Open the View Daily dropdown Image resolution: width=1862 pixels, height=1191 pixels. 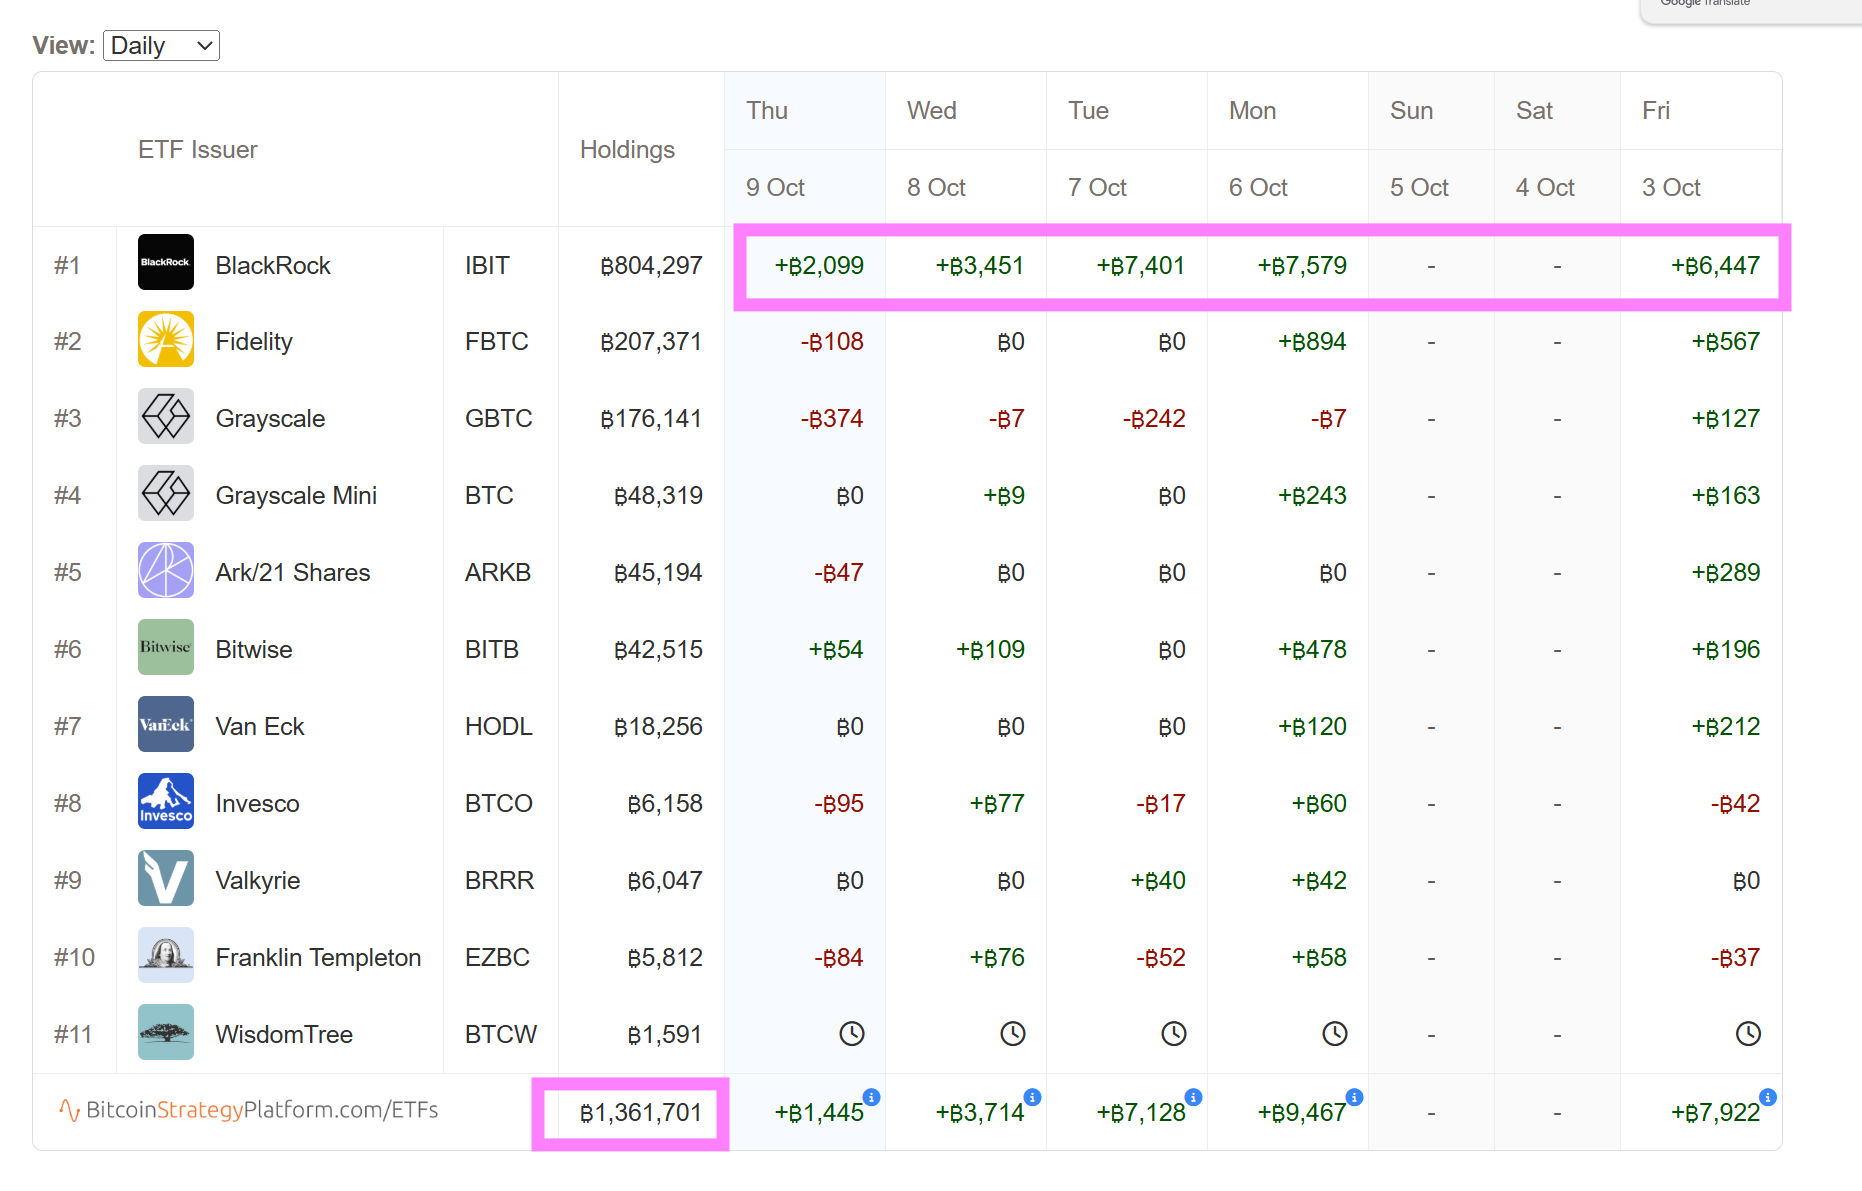161,46
